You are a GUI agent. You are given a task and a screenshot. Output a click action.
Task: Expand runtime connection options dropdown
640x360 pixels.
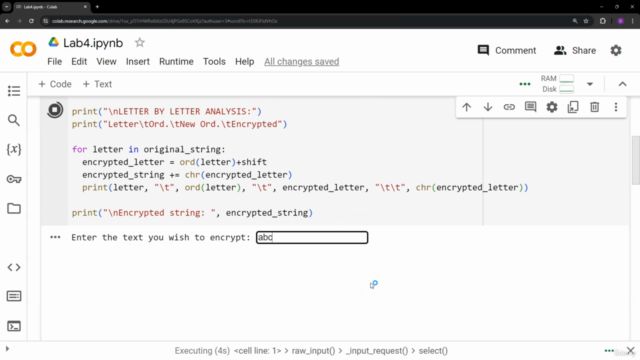pyautogui.click(x=590, y=84)
